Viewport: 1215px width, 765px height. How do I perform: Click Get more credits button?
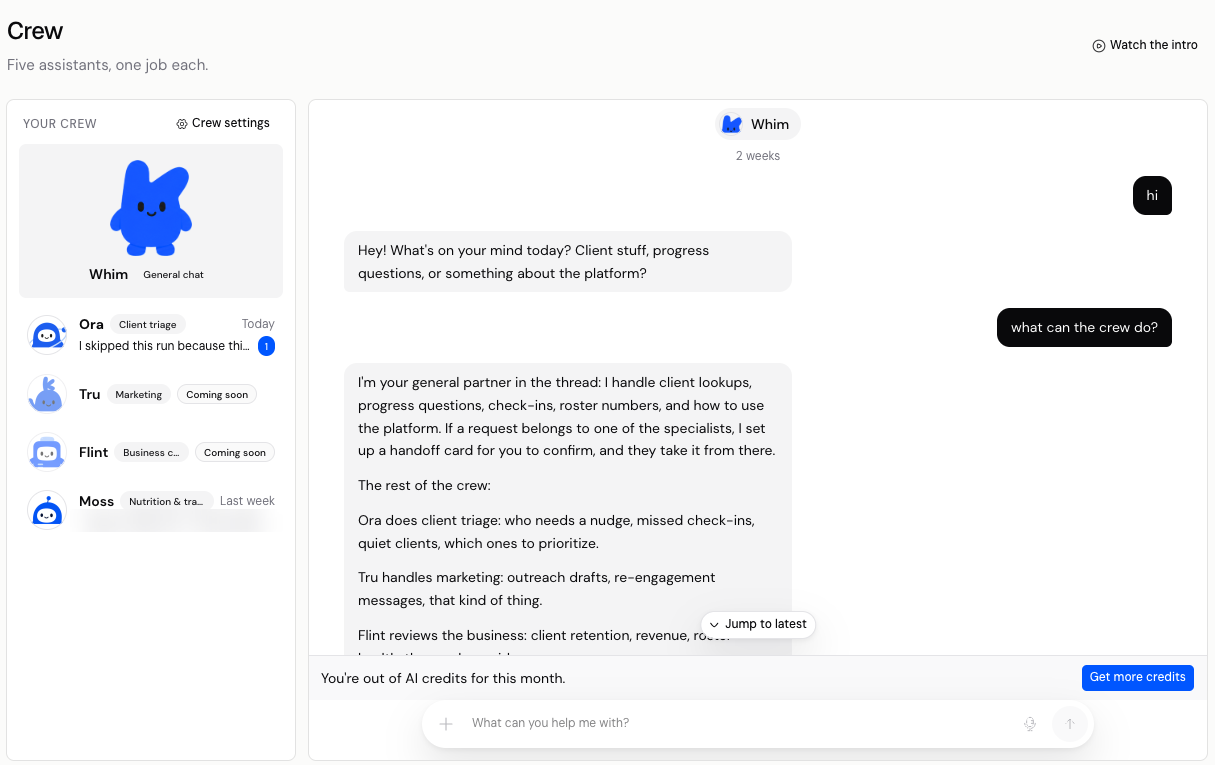1138,678
